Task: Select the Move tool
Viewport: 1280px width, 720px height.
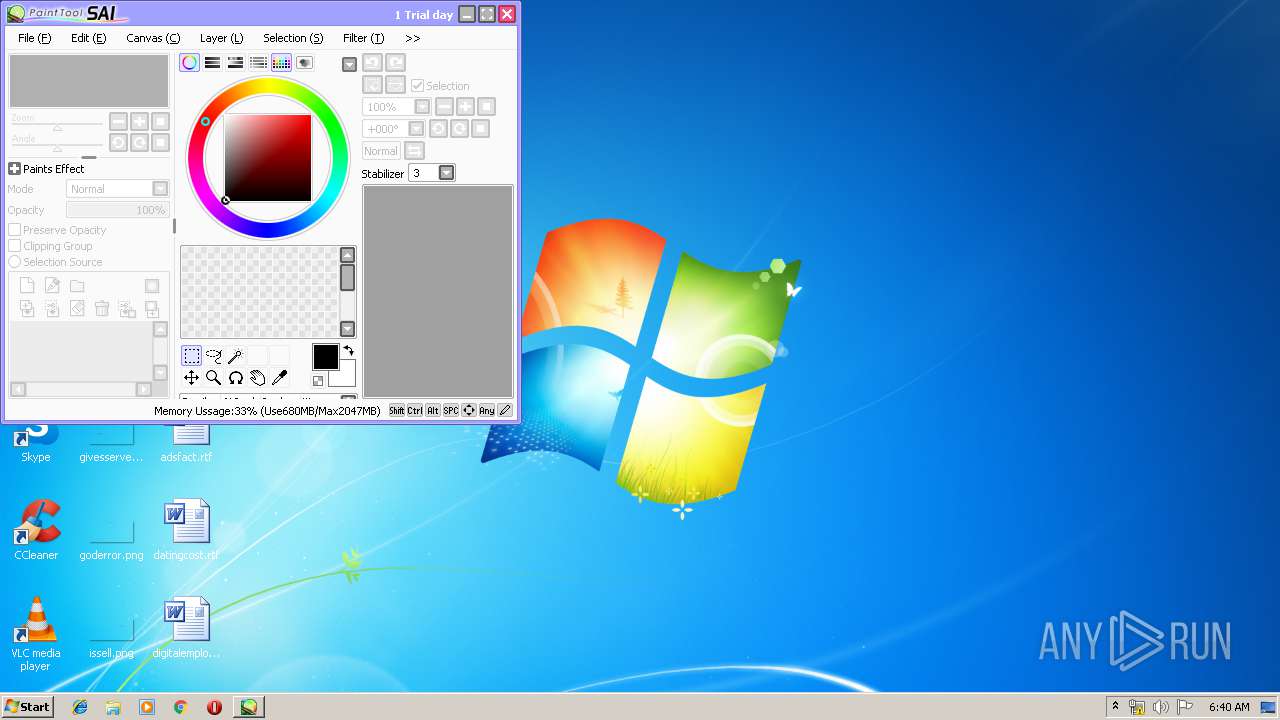Action: coord(191,378)
